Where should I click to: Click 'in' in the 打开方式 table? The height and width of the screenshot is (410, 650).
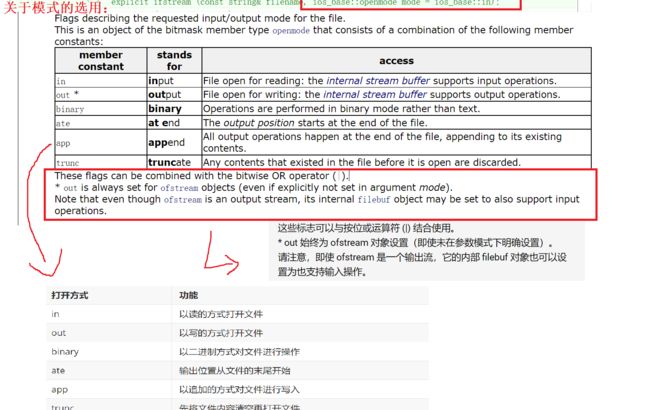coord(56,314)
